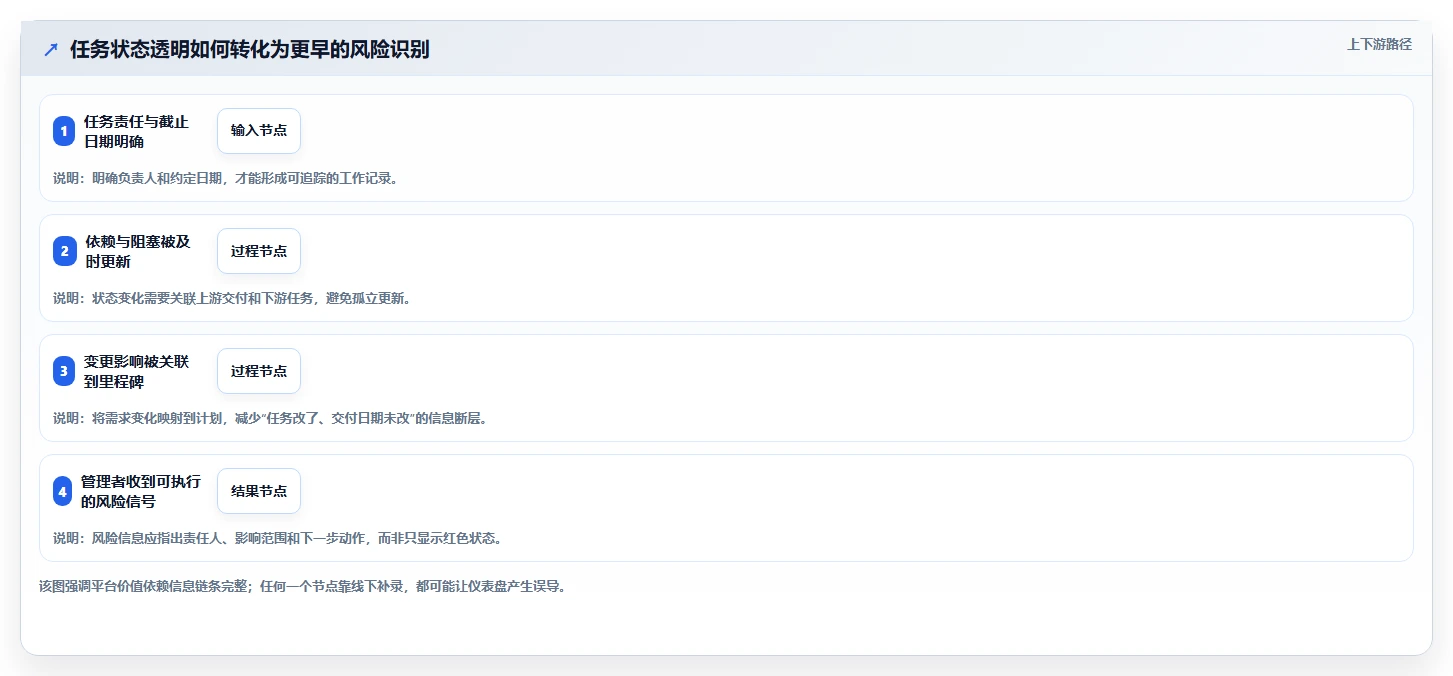Click the 上下游路径 label in the header
The width and height of the screenshot is (1453, 676).
(x=1379, y=44)
